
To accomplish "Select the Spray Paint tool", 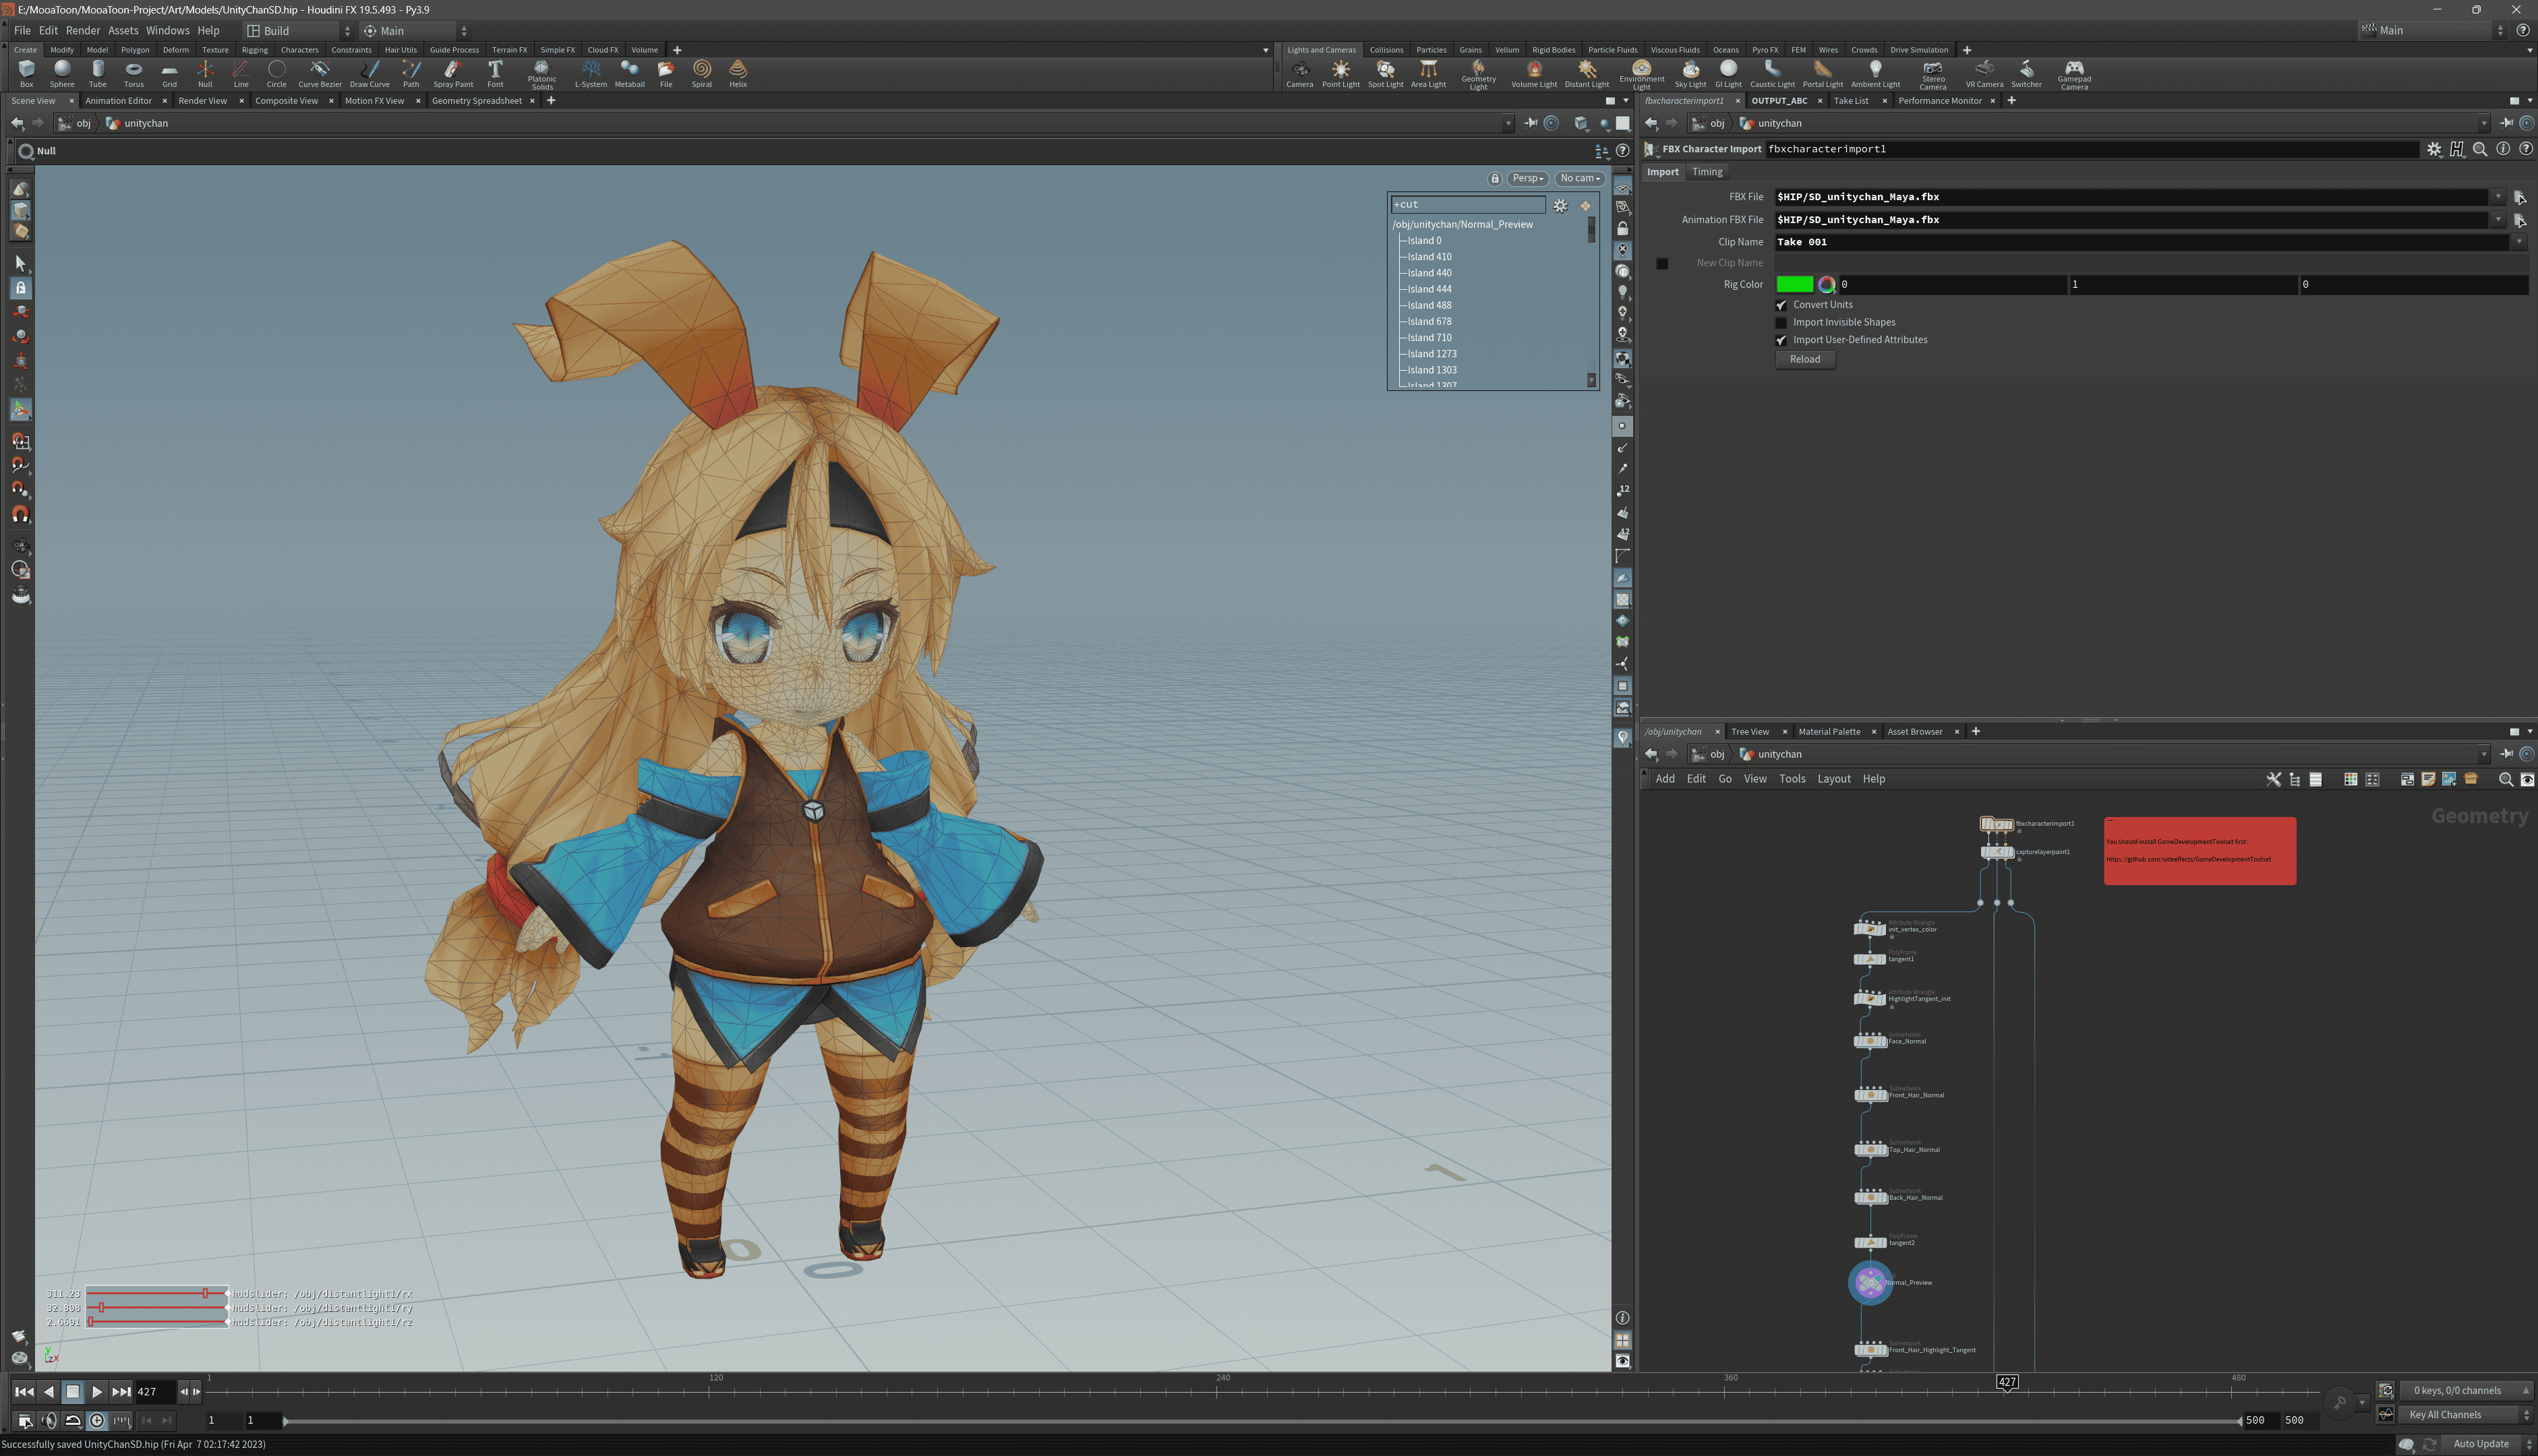I will (453, 73).
